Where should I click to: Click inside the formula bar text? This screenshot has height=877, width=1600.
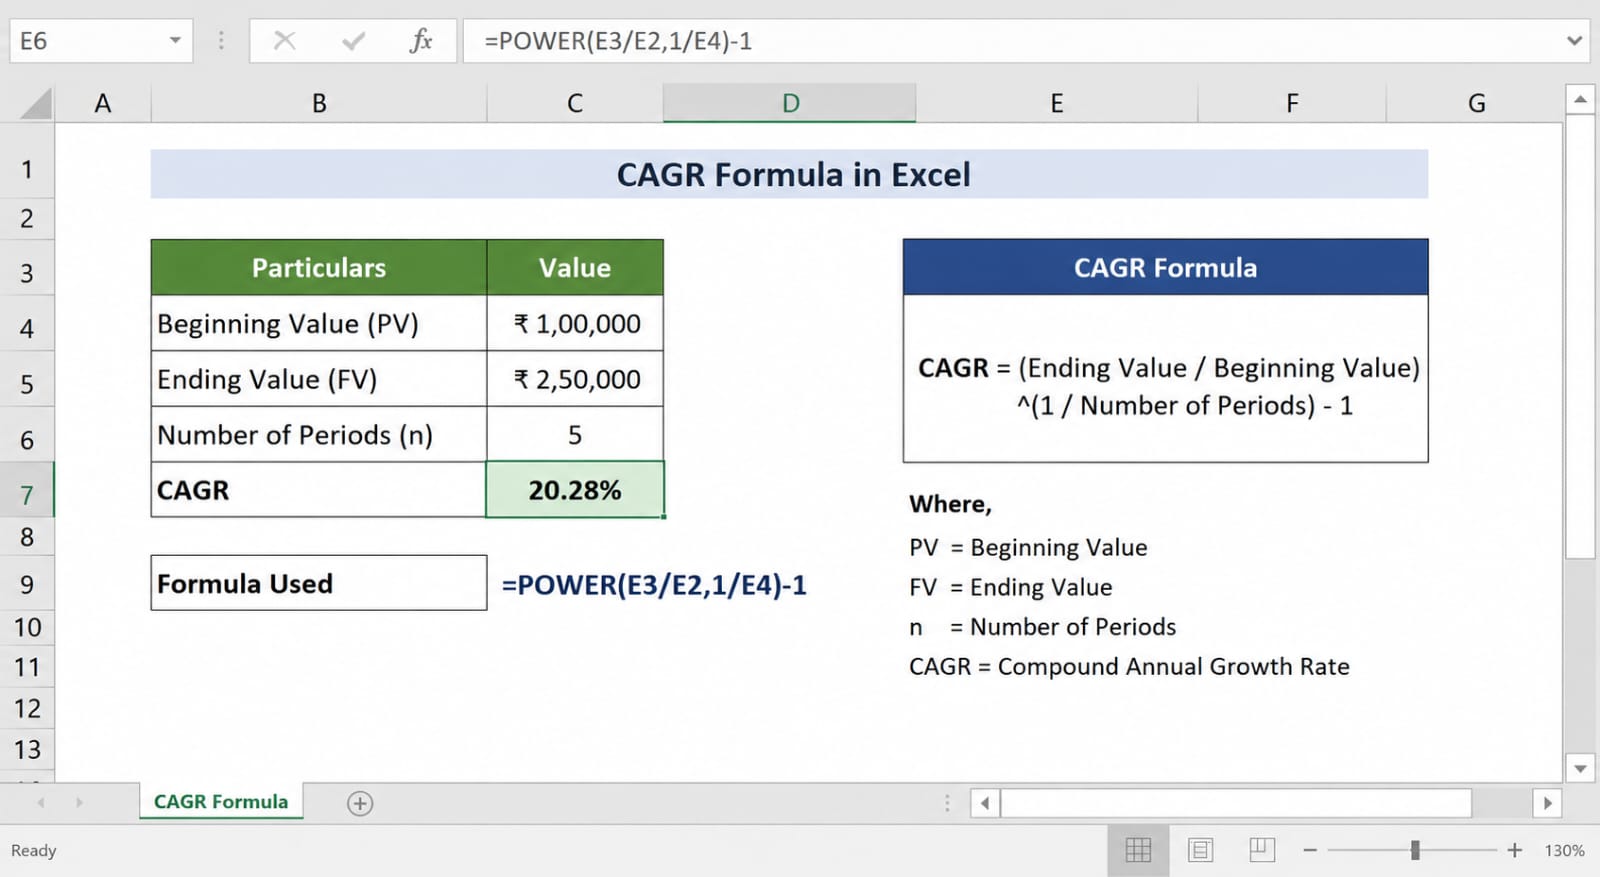[x=618, y=41]
